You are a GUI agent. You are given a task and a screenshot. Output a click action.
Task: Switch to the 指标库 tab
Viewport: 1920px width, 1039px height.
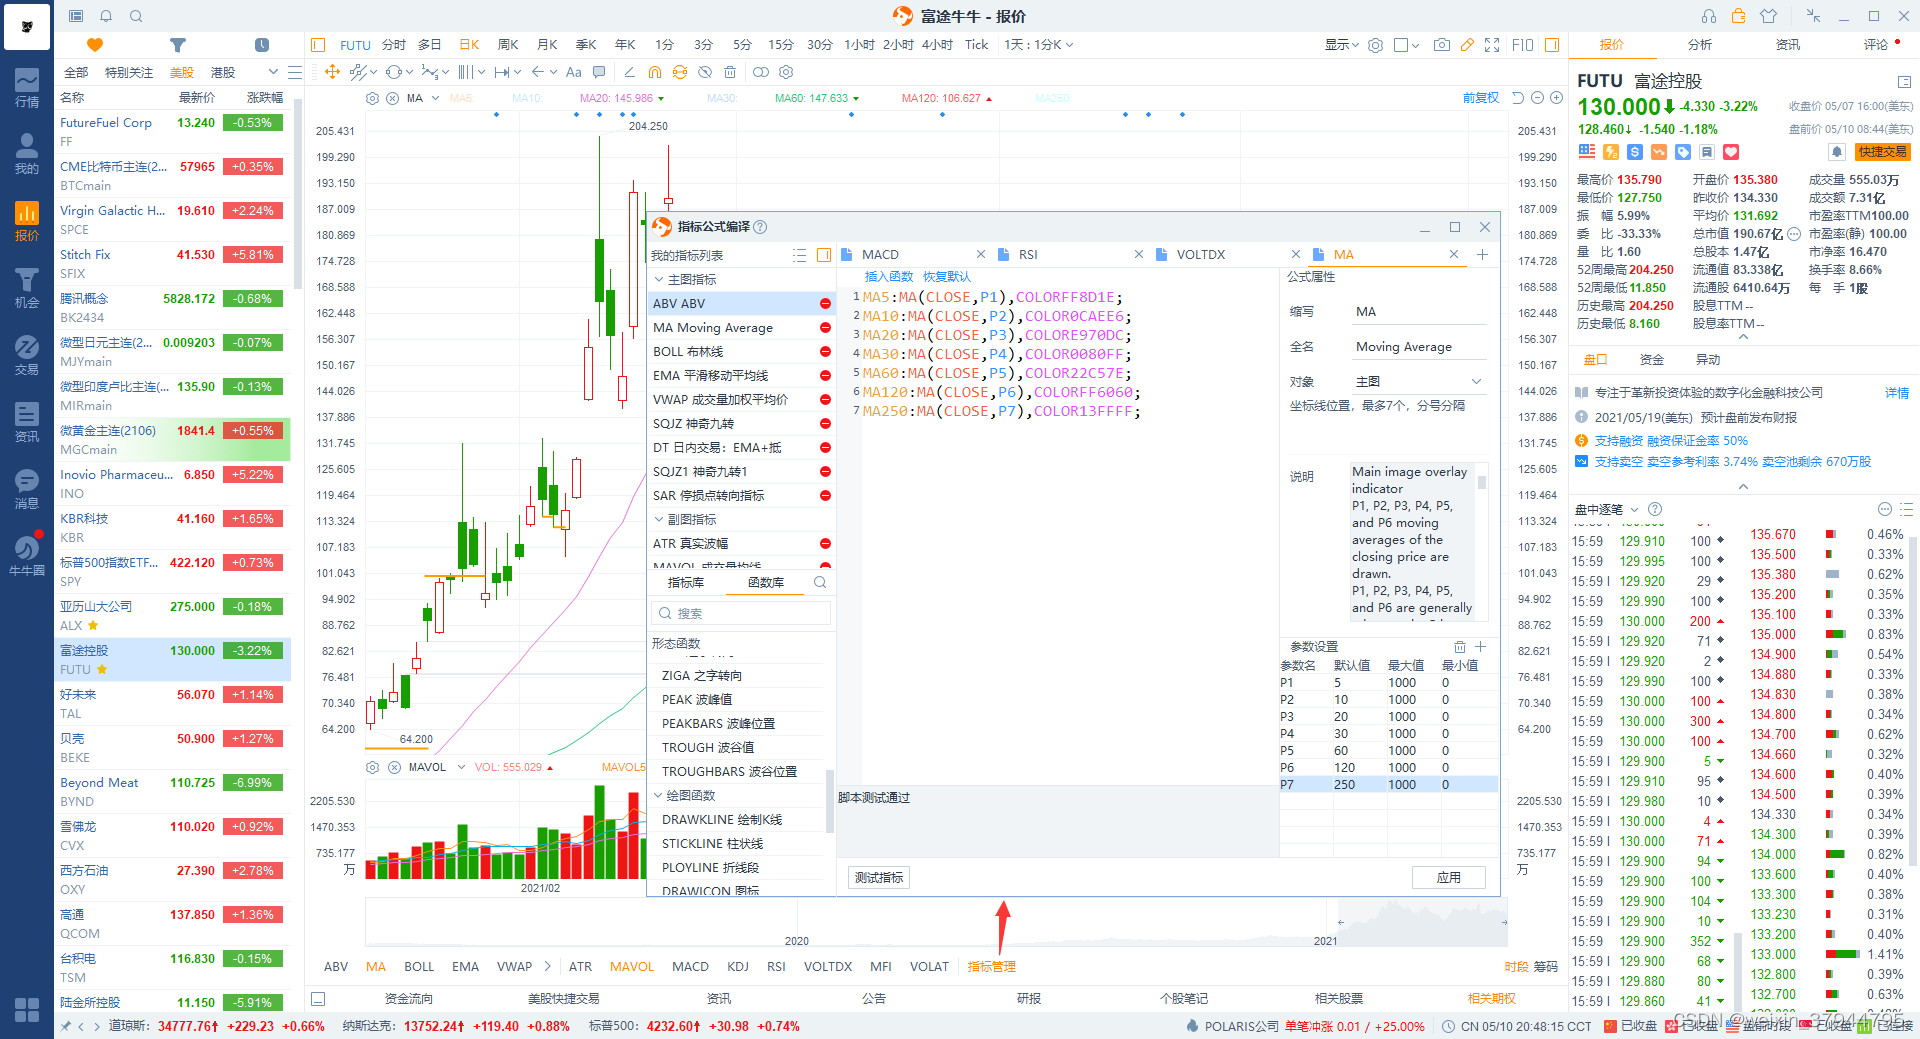[686, 582]
